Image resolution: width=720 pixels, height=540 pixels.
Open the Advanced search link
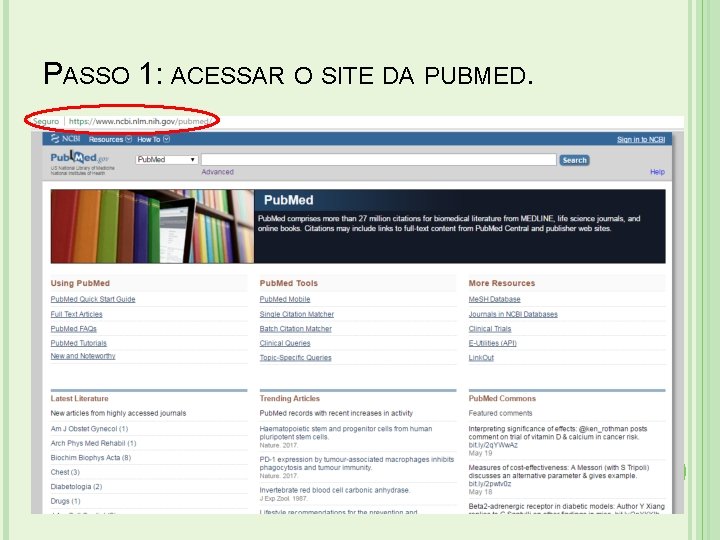pos(218,172)
